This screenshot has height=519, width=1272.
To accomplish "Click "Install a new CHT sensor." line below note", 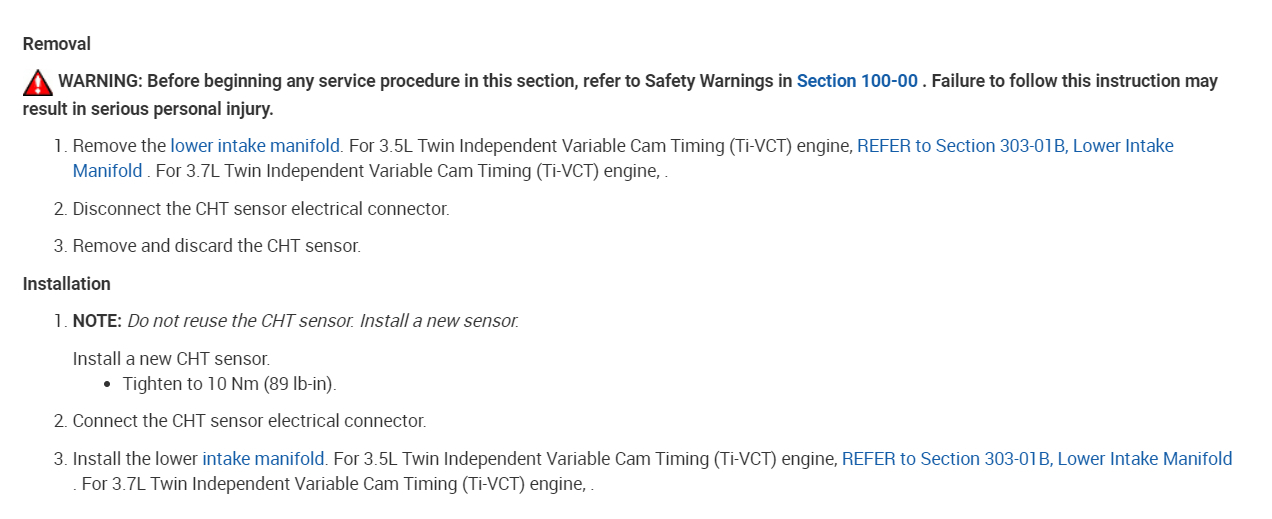I will [171, 358].
